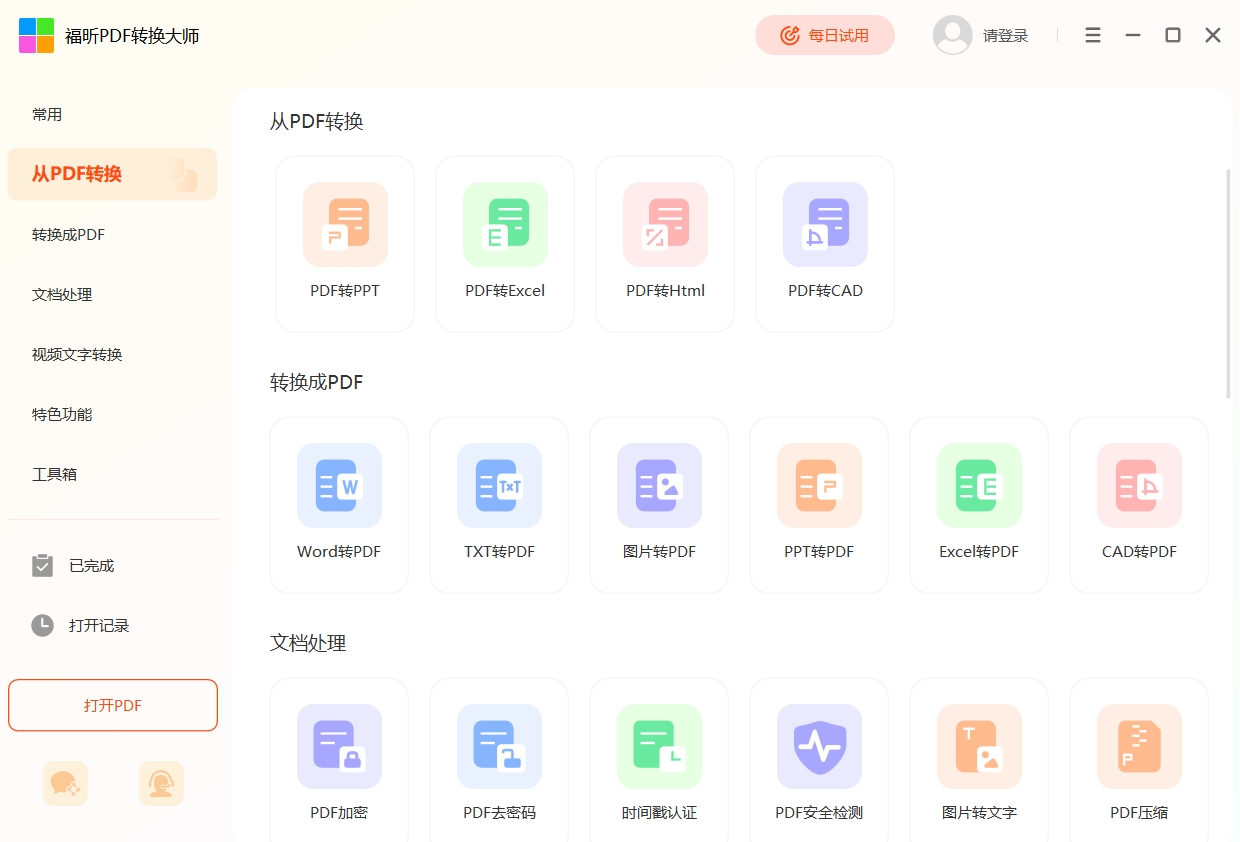Click the 请登录 login link
The image size is (1240, 842).
pyautogui.click(x=1005, y=36)
